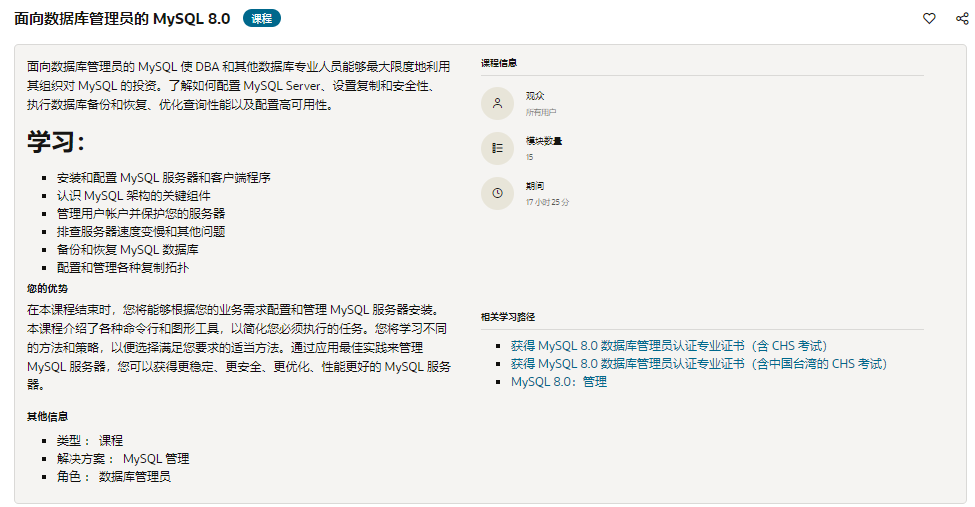Click the 其他信息 heading
Viewport: 975px width, 507px height.
[x=47, y=417]
